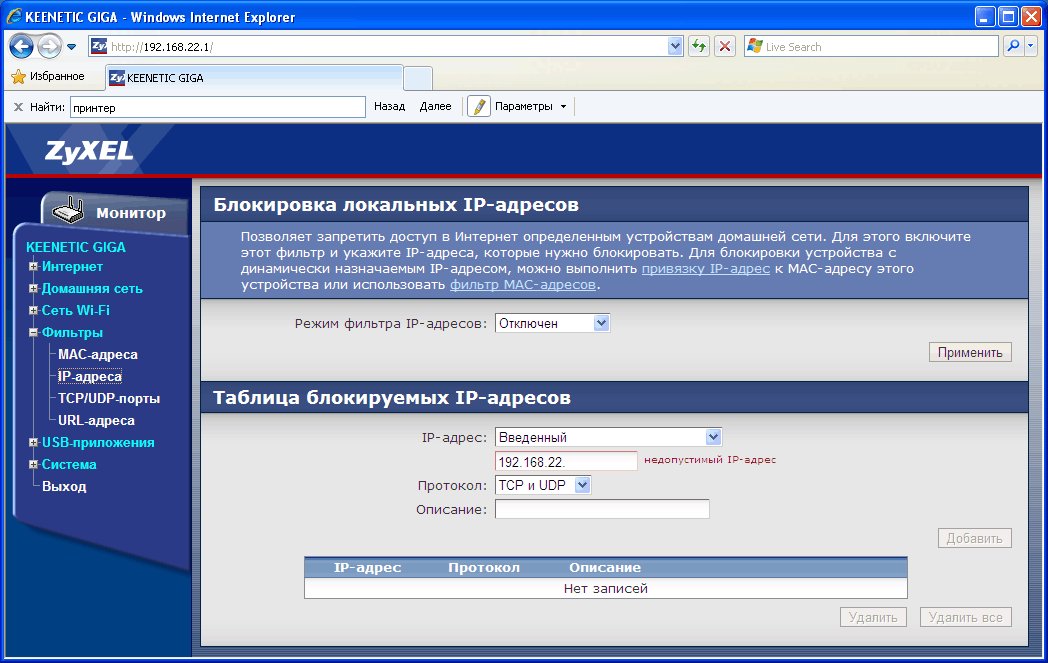Open the Режим фильтра IP-адресов dropdown
Image resolution: width=1048 pixels, height=663 pixels.
coord(552,323)
